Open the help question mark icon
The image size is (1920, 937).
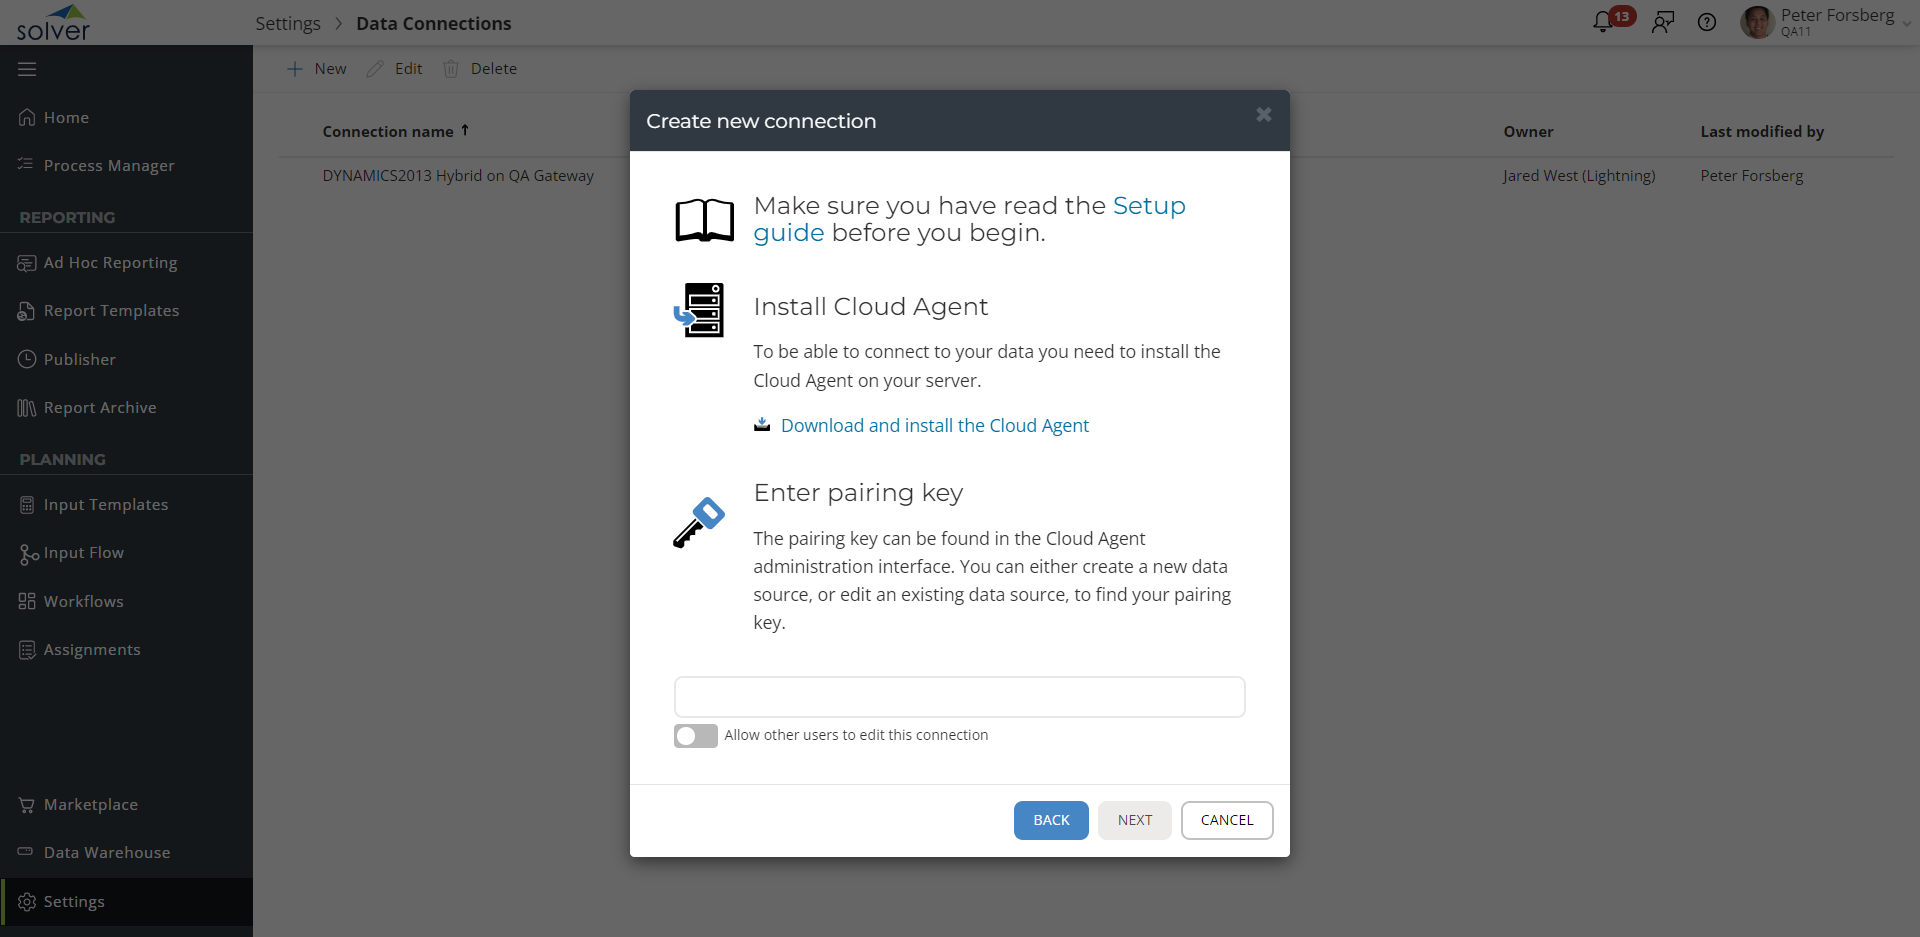click(x=1707, y=22)
